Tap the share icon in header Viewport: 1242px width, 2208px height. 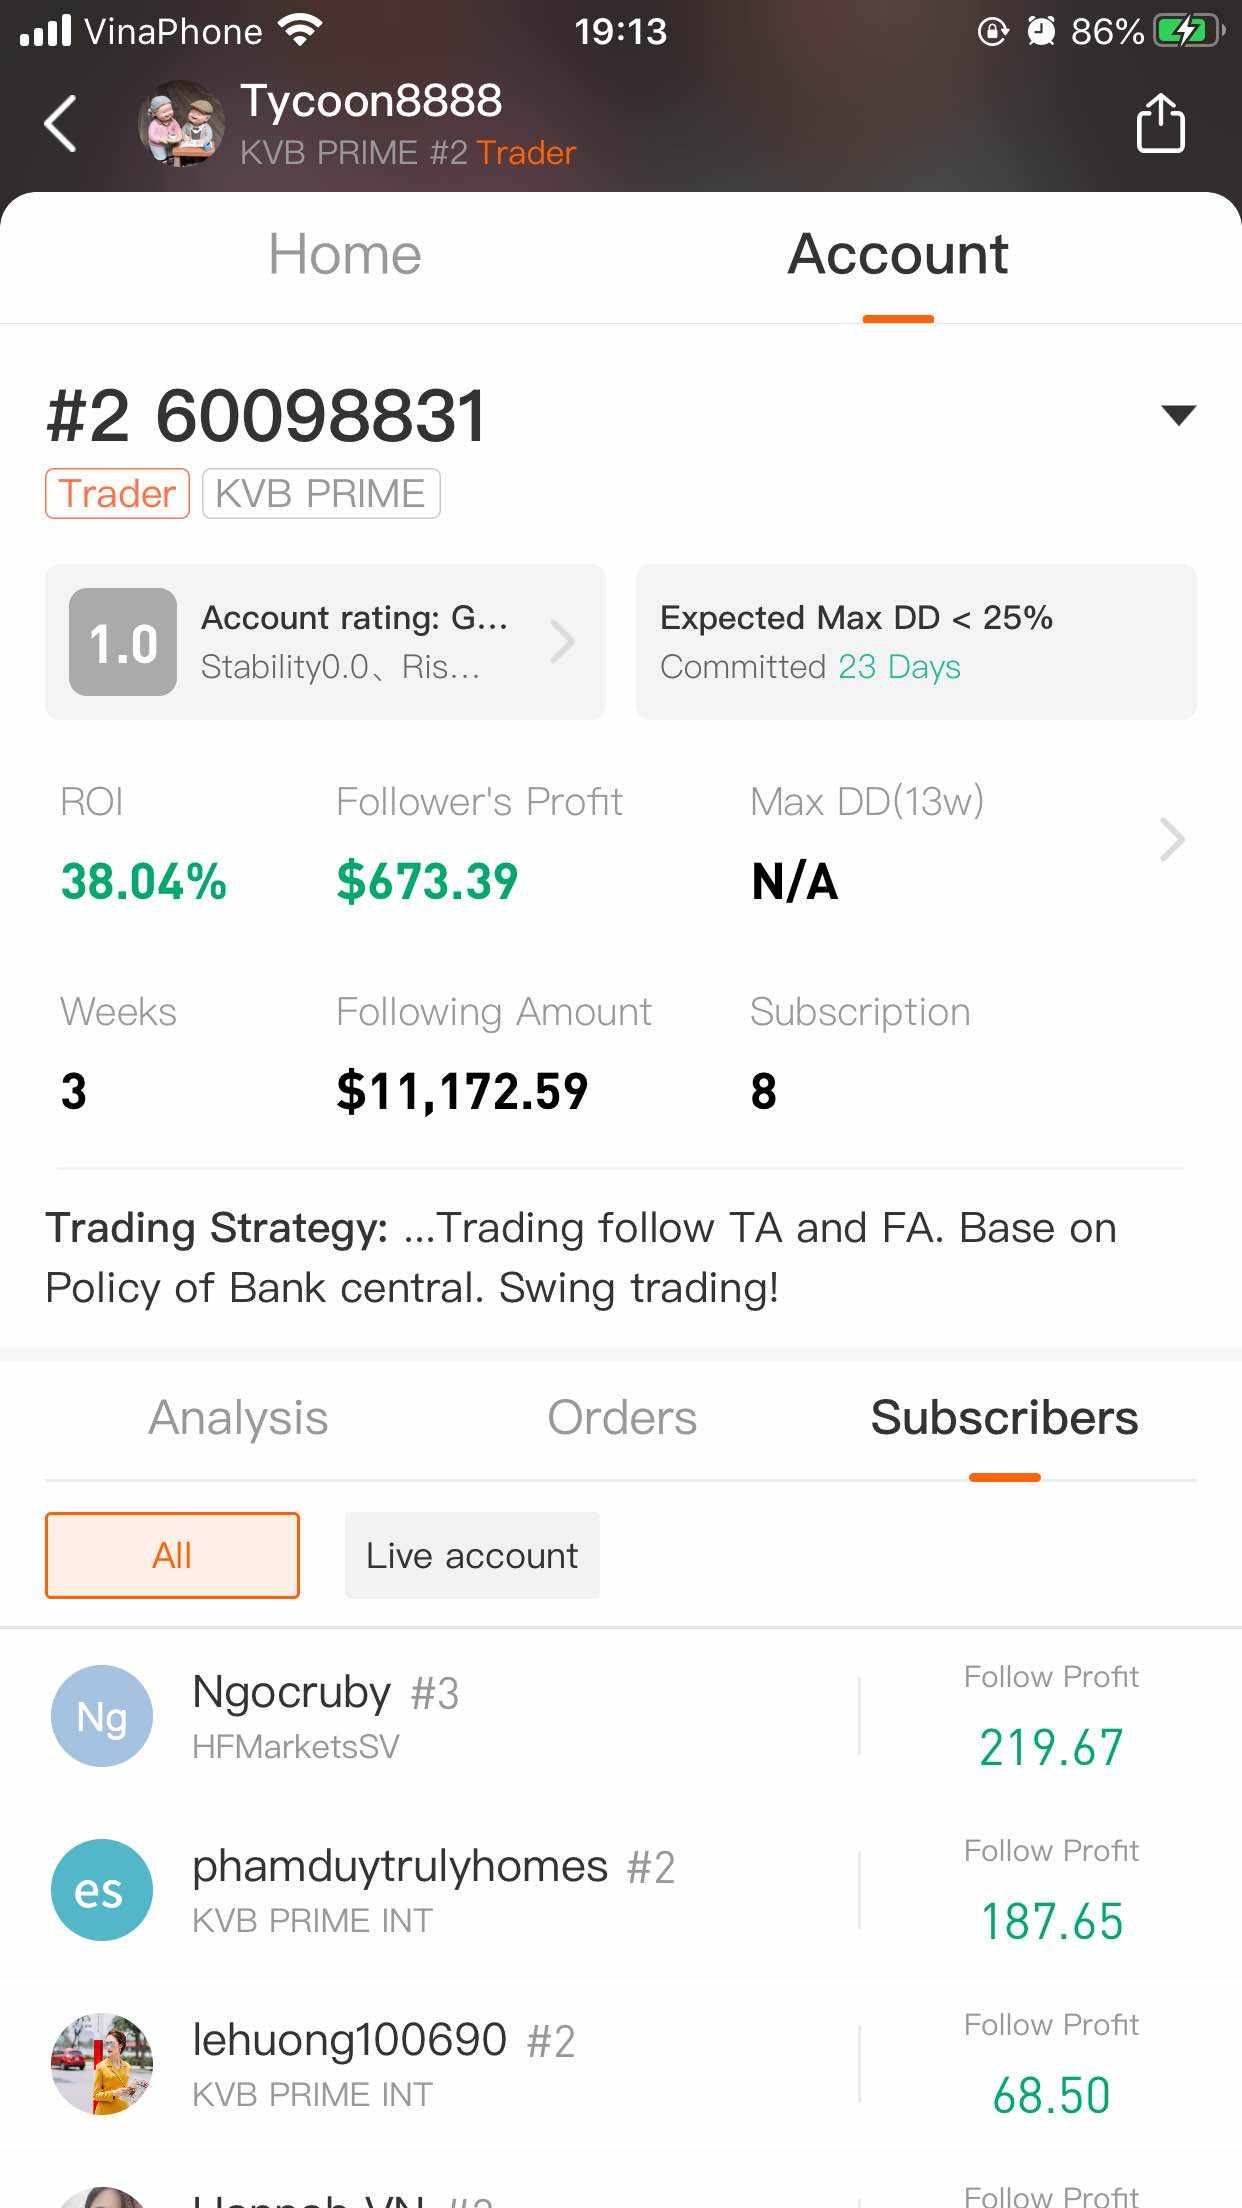[1160, 124]
